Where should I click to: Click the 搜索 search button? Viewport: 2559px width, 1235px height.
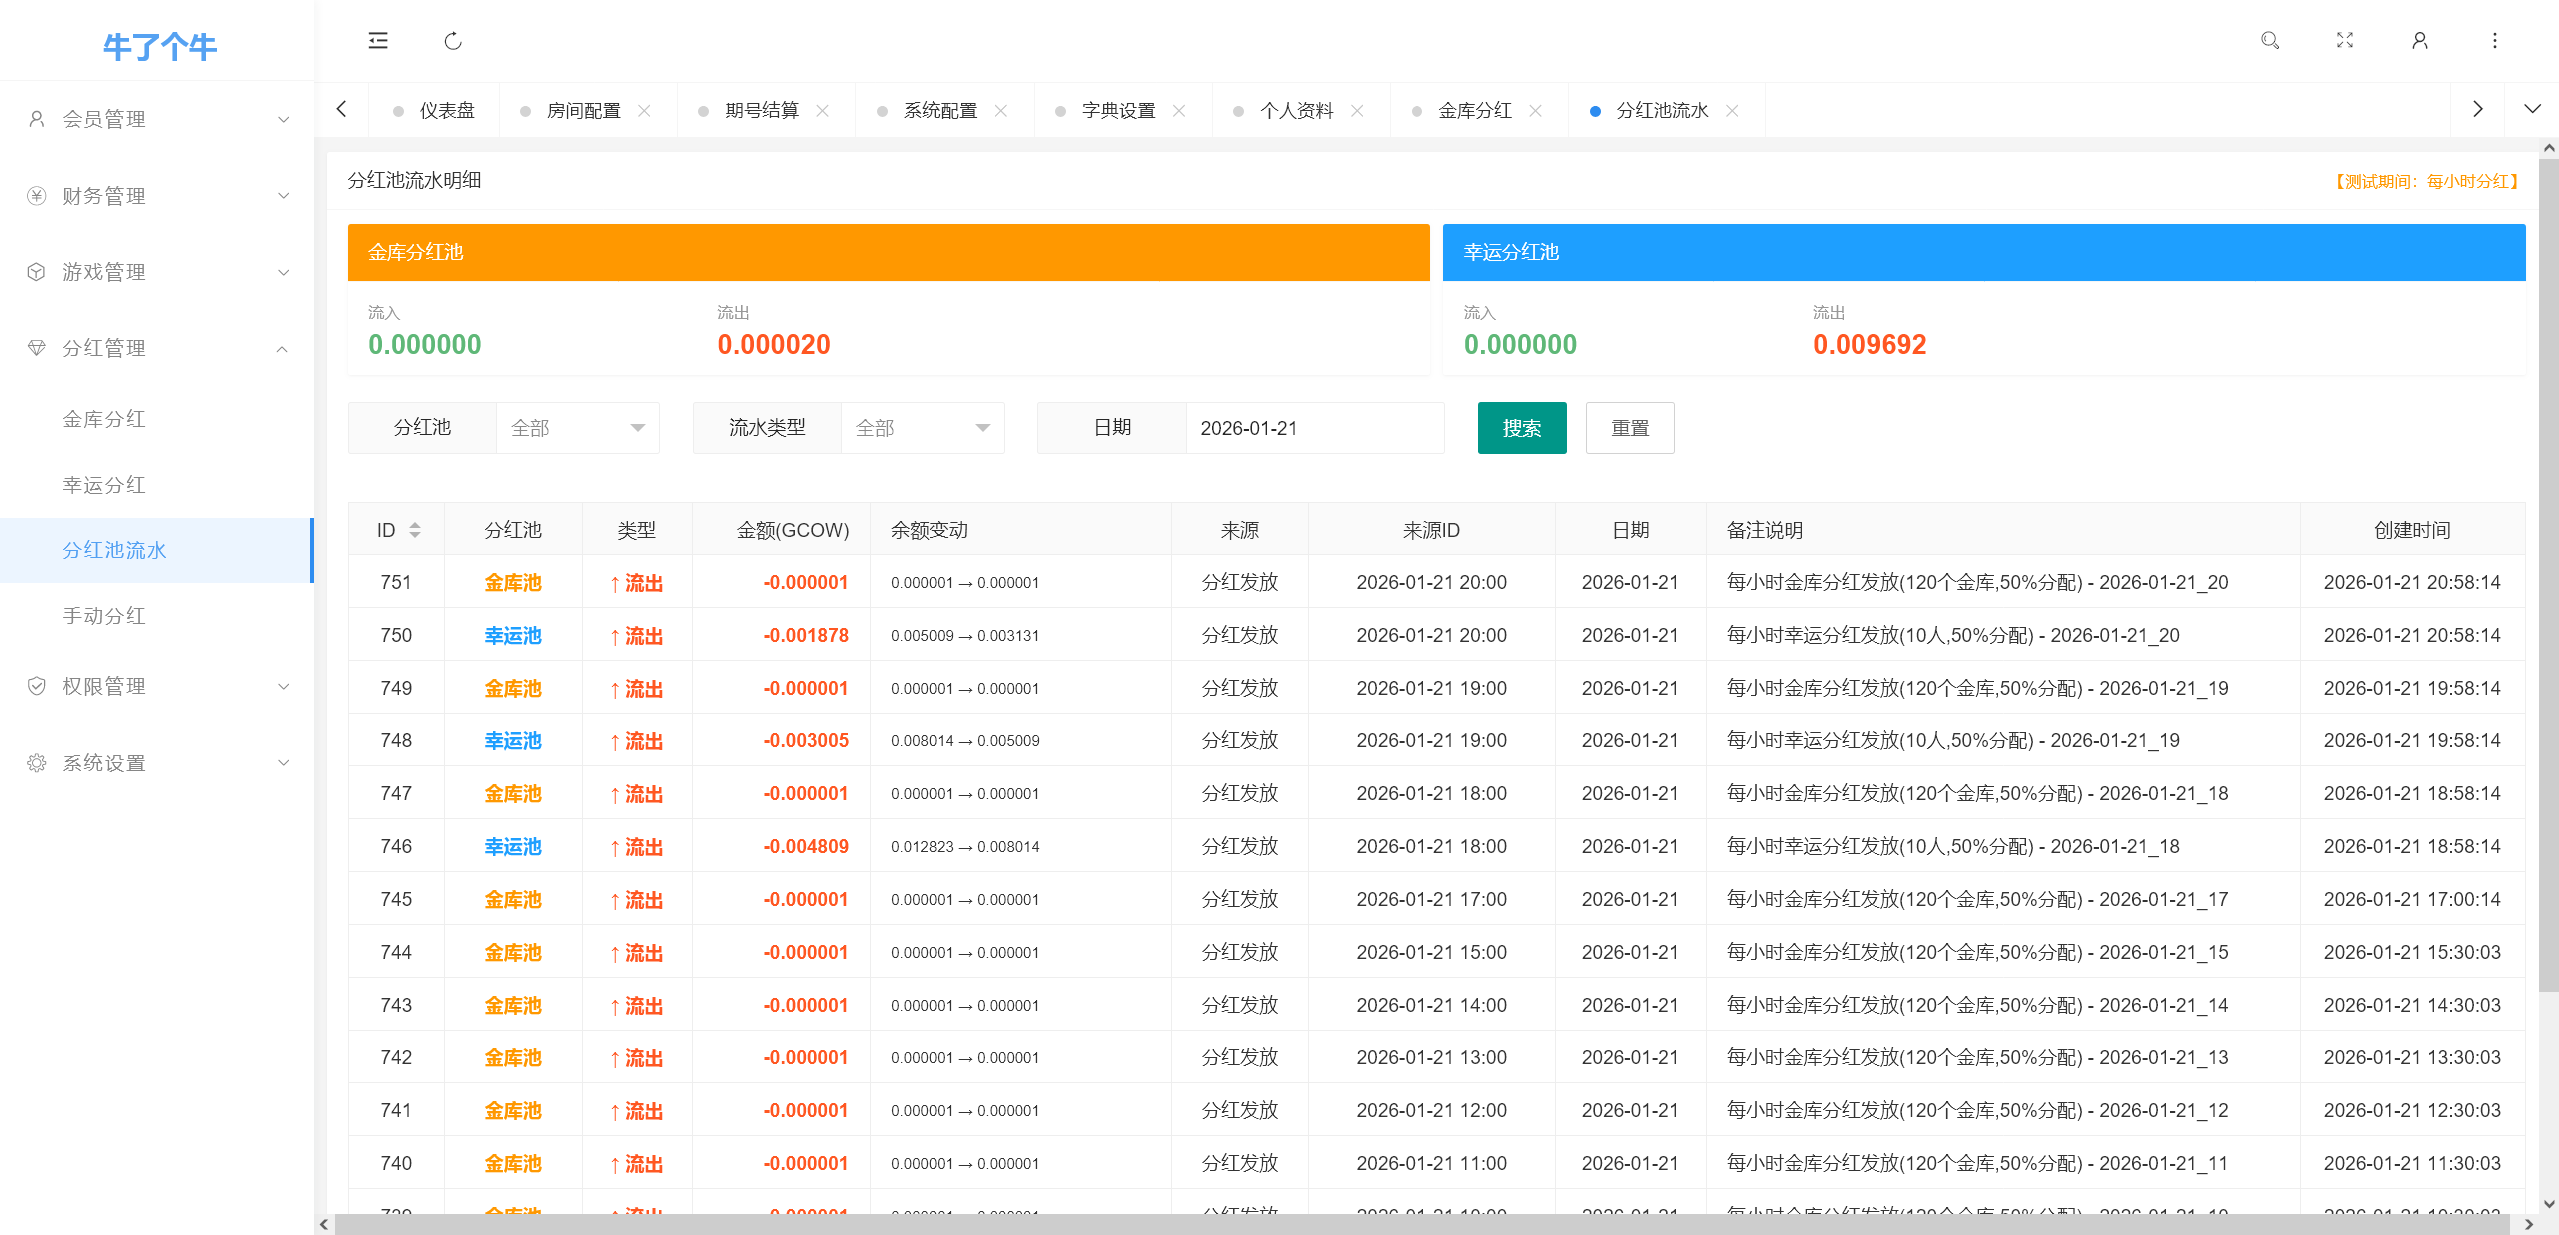[1521, 427]
